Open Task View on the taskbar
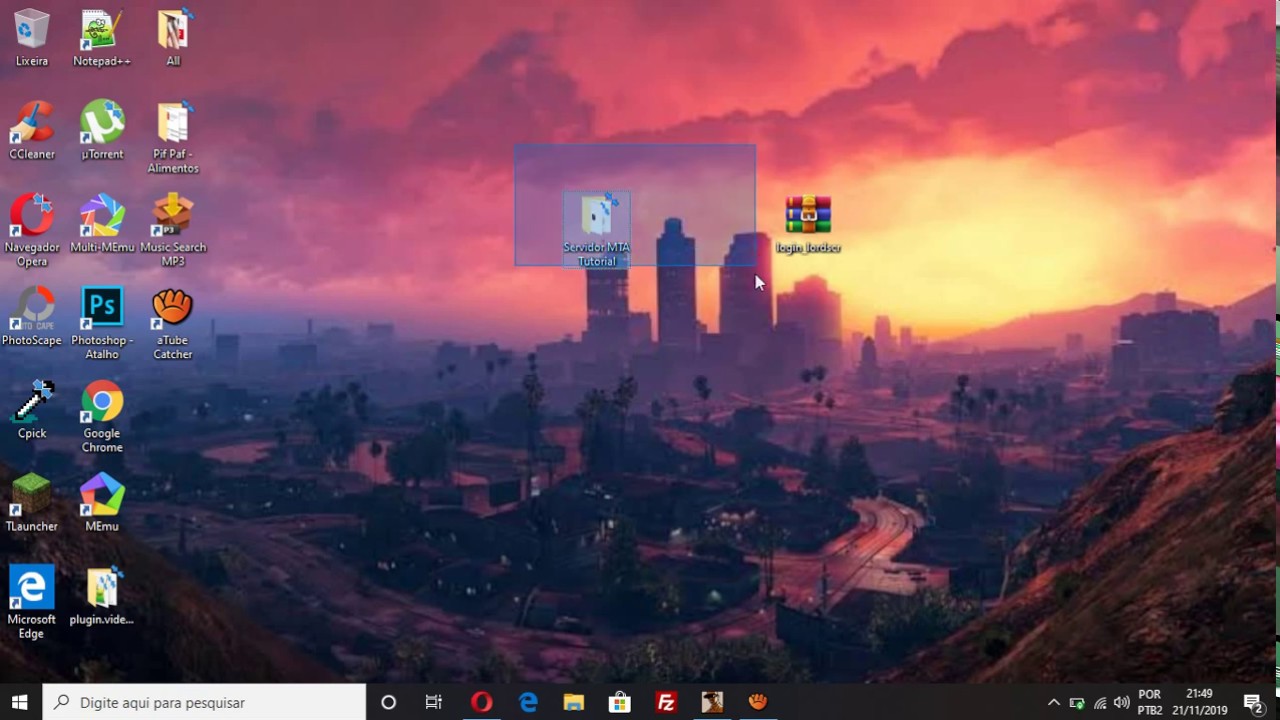Image resolution: width=1280 pixels, height=720 pixels. click(x=434, y=702)
